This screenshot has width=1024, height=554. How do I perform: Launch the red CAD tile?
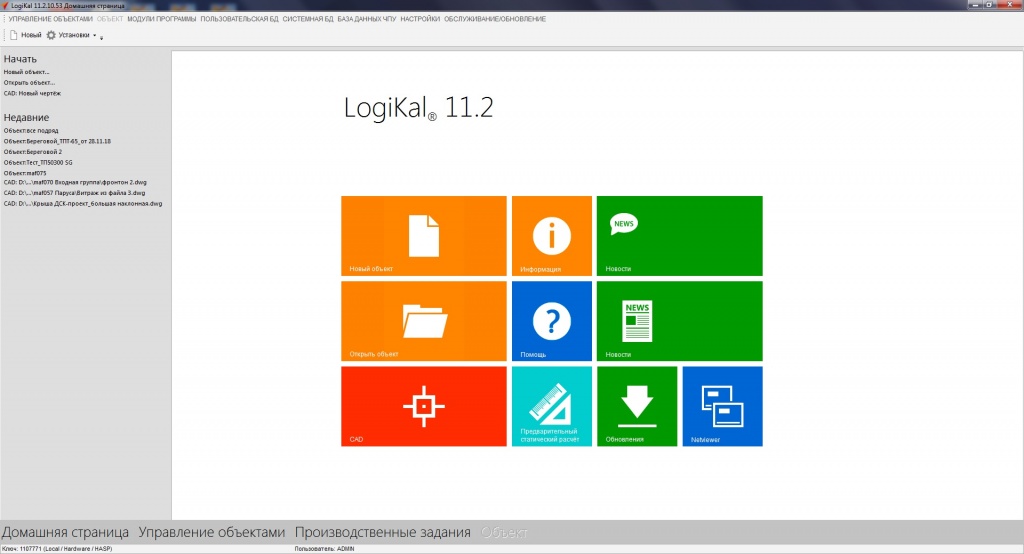(x=423, y=406)
